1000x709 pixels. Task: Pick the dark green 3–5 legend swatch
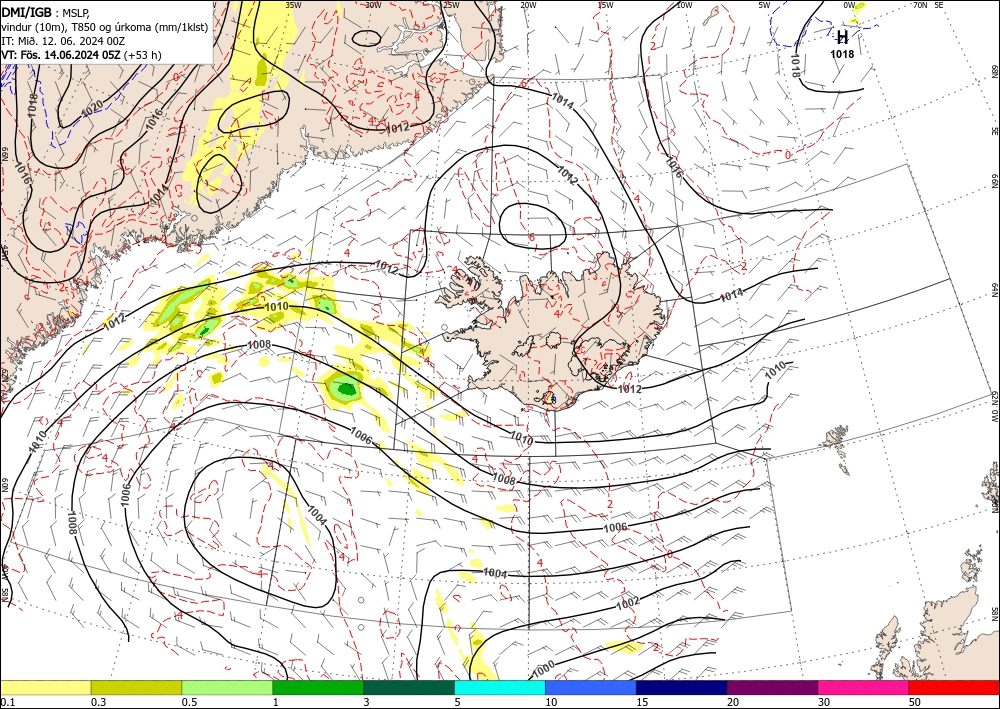(409, 687)
